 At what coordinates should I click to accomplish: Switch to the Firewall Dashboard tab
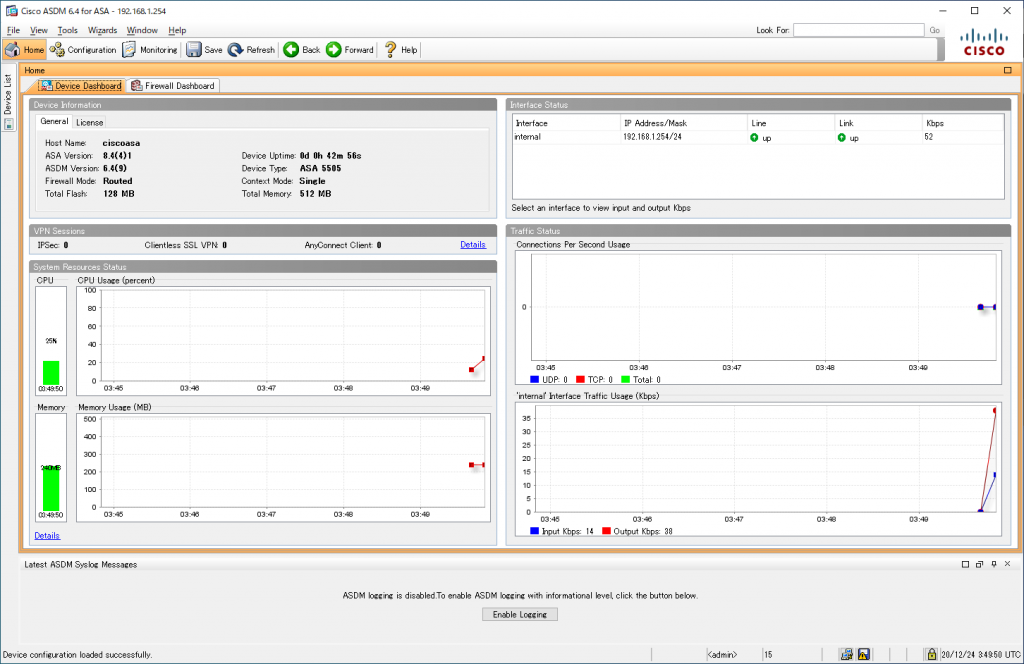(173, 86)
